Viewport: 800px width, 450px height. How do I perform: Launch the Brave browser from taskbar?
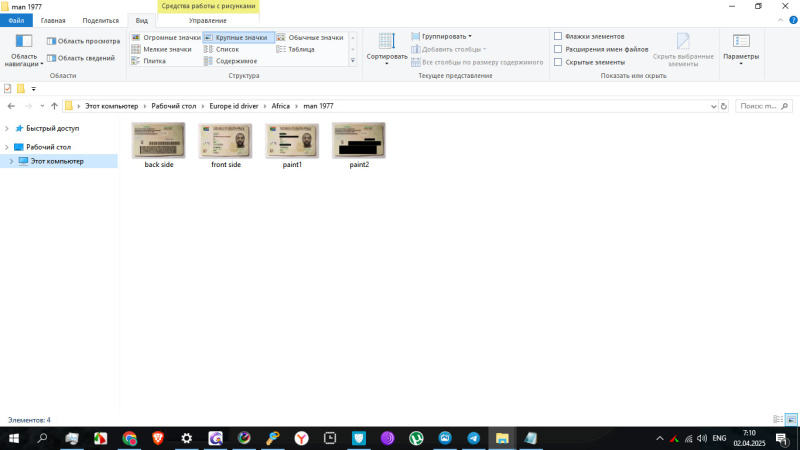(158, 438)
